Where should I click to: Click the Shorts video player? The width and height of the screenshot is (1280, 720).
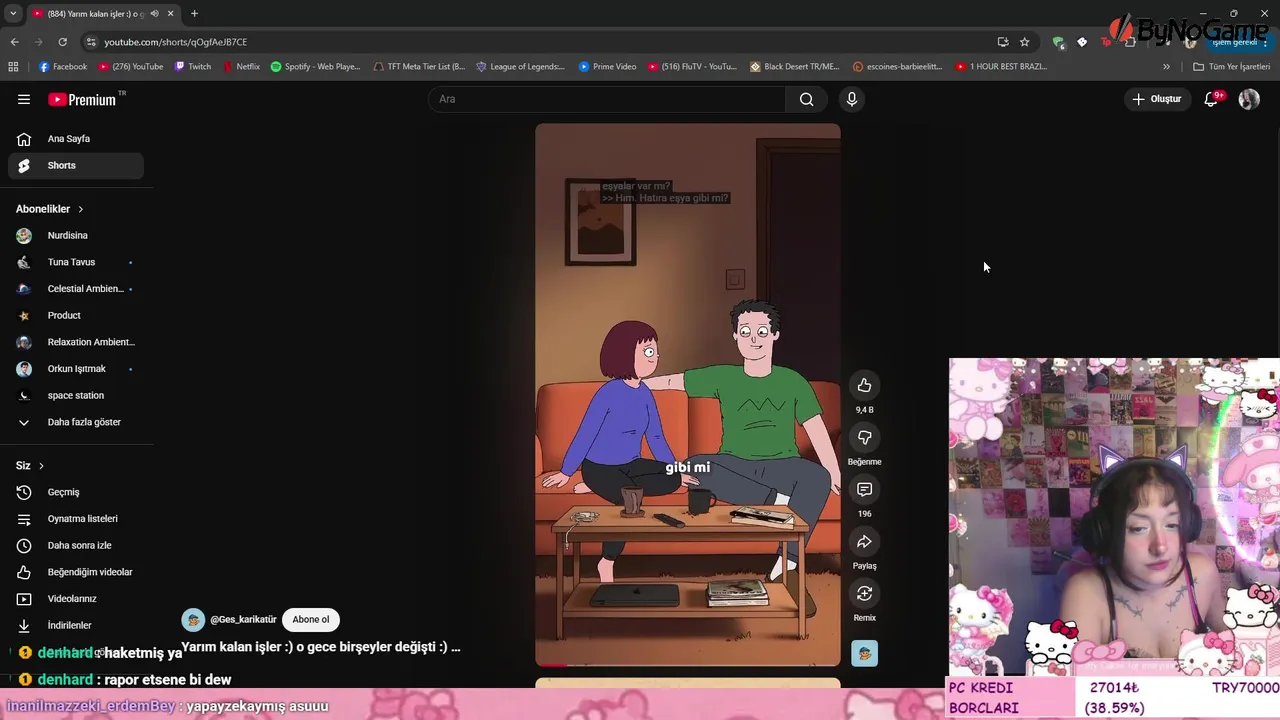(688, 395)
